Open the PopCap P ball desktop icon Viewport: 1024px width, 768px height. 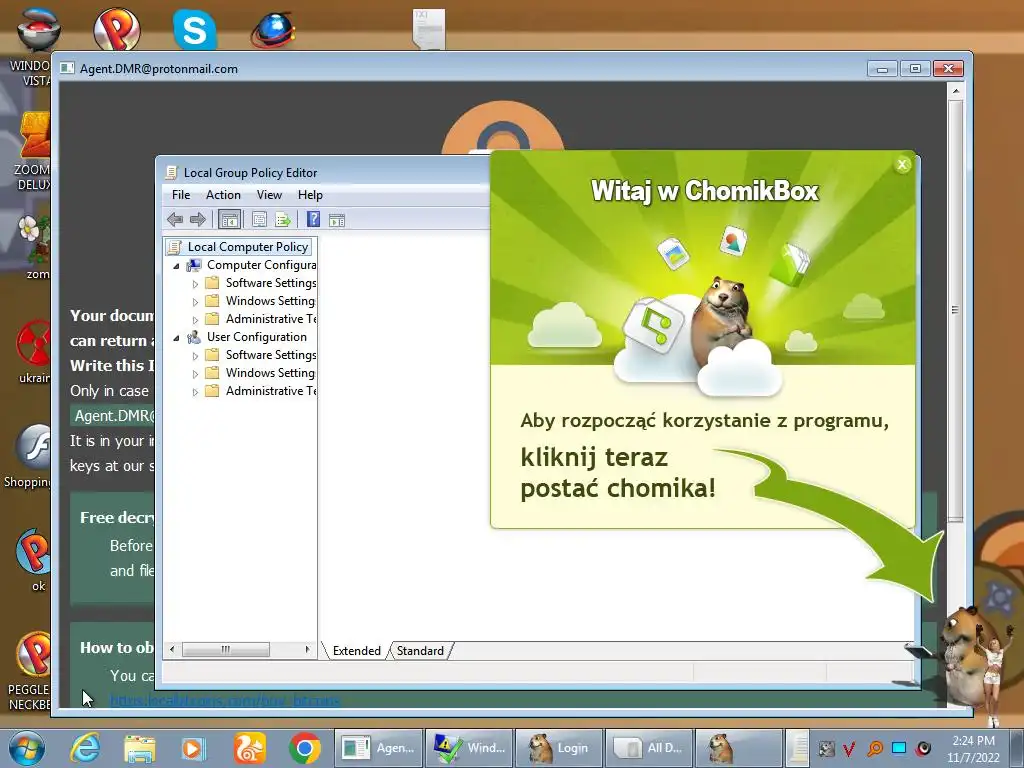(116, 29)
